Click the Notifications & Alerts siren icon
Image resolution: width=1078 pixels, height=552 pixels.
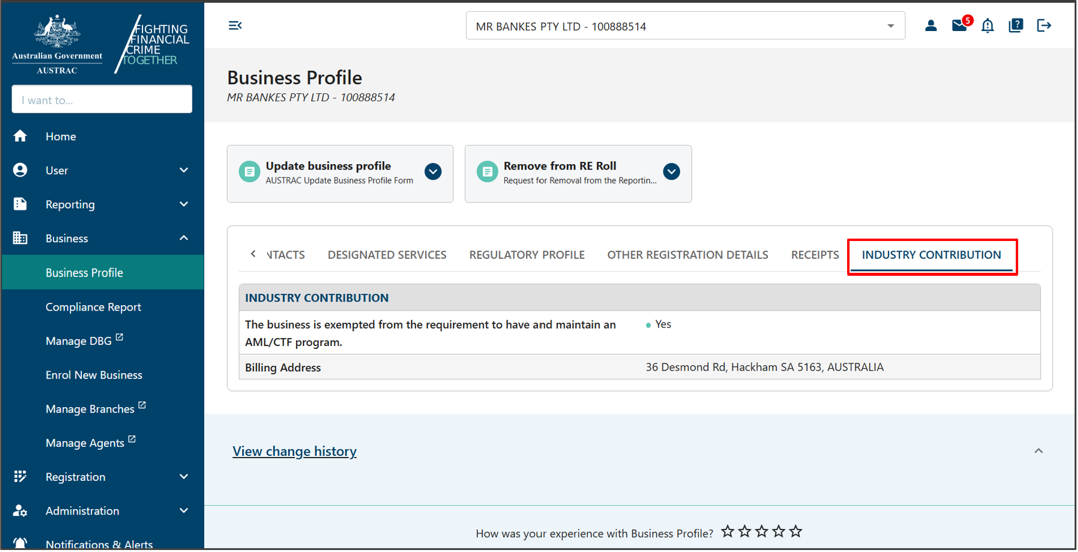pyautogui.click(x=21, y=544)
